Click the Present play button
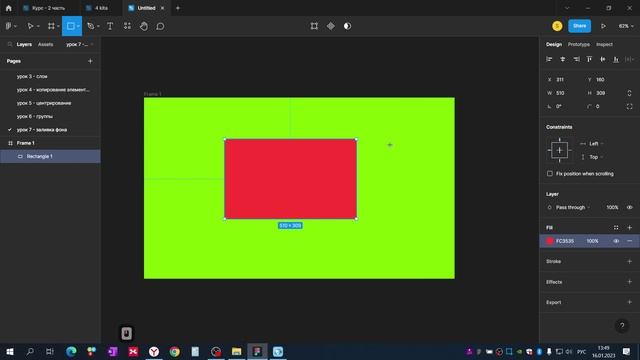 pyautogui.click(x=603, y=26)
